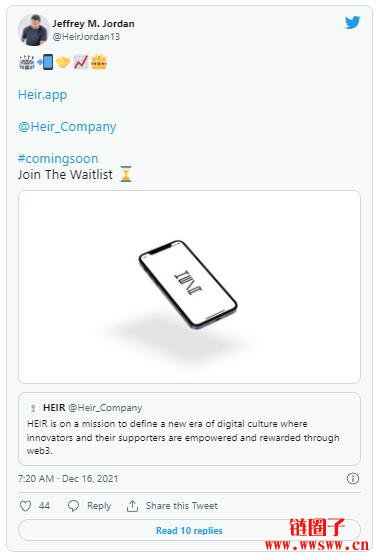Viewport: 378px width, 555px height.
Task: Open the @HeirJordan13 handle
Action: [x=86, y=36]
